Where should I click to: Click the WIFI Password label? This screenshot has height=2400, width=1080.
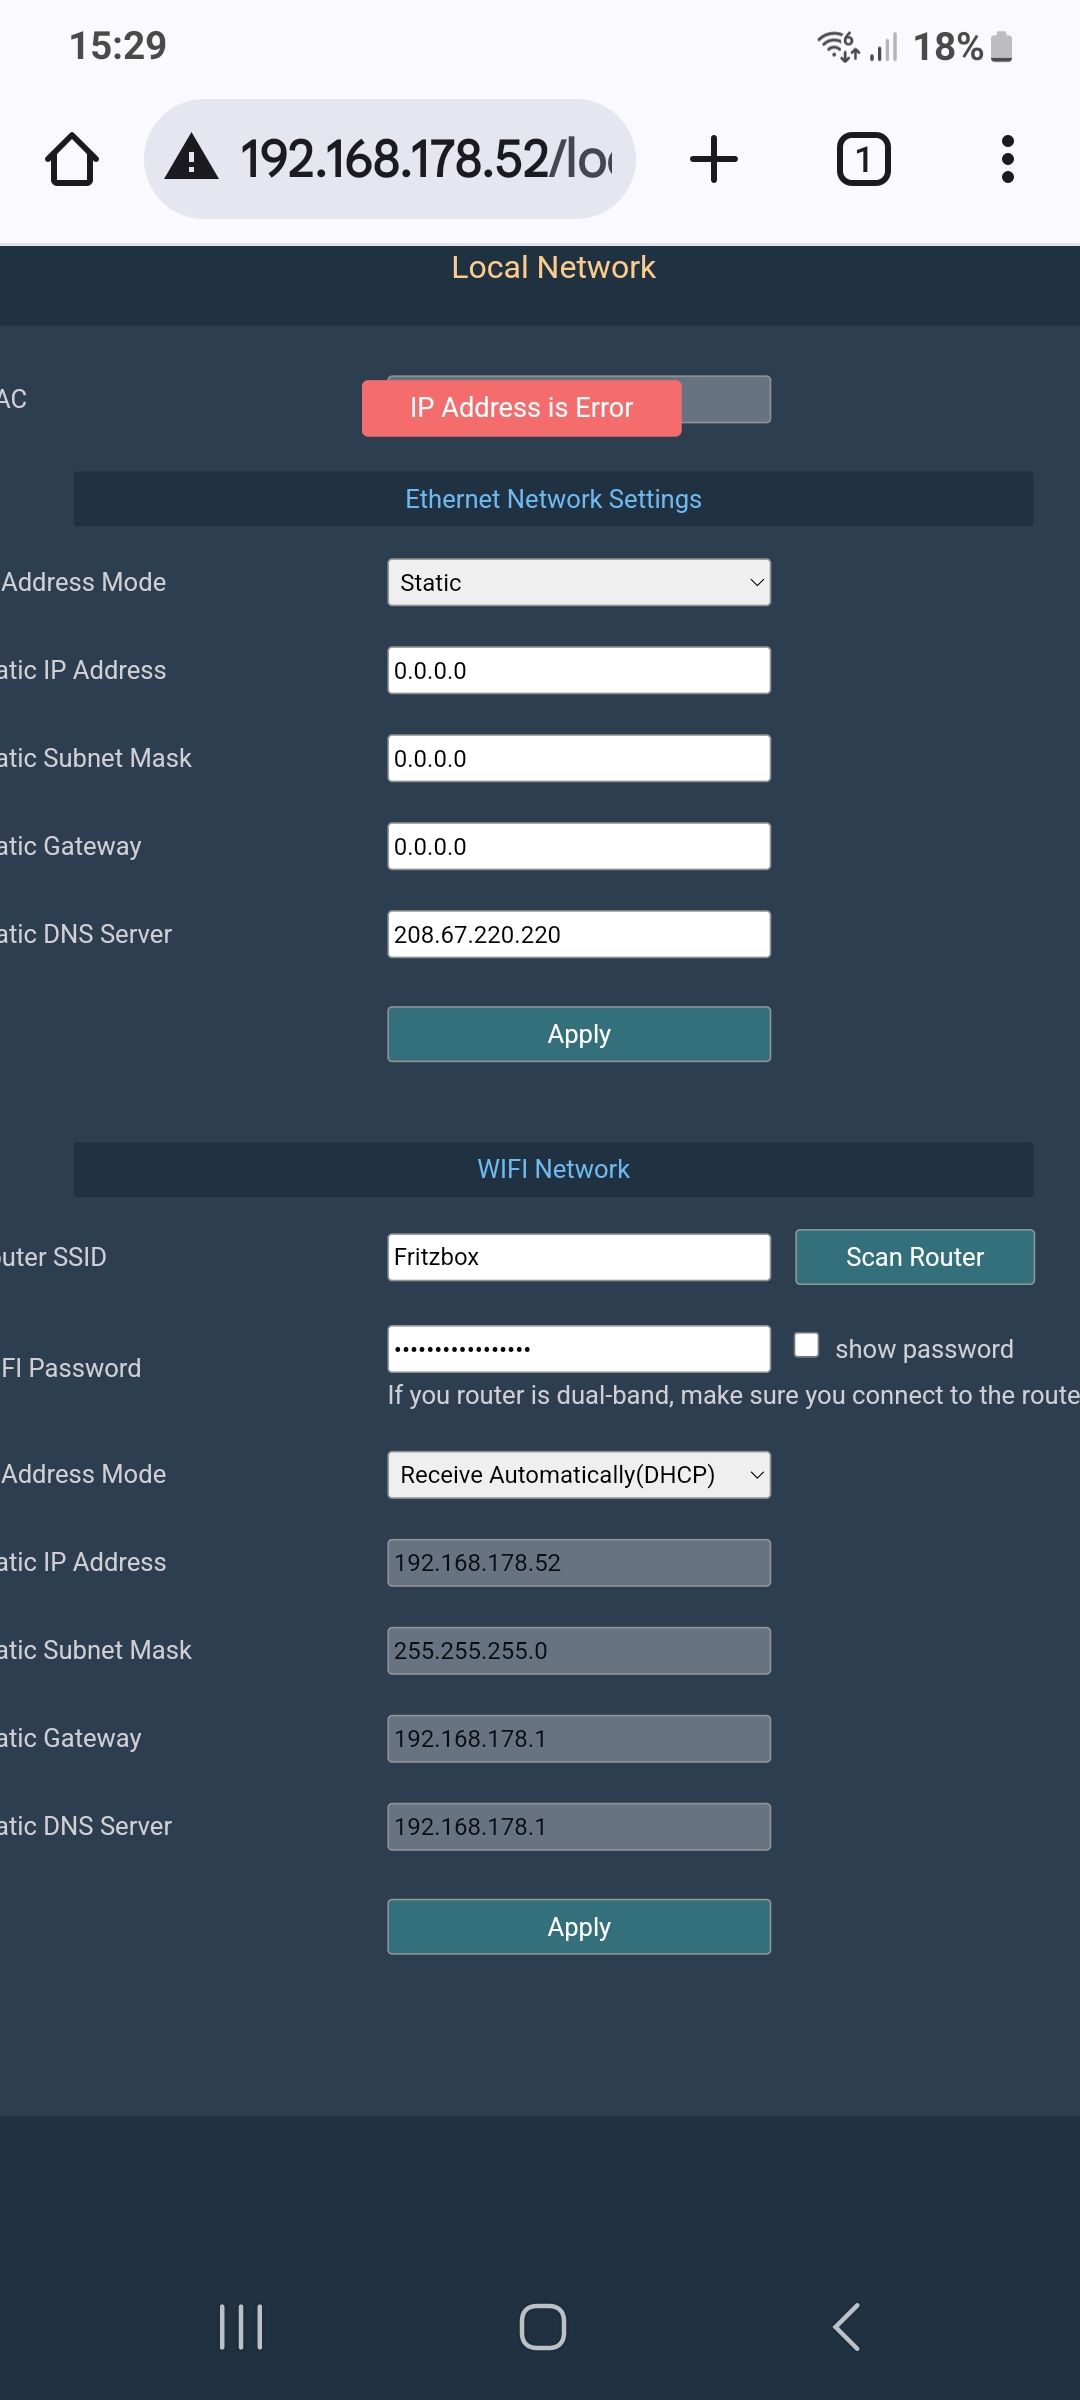pyautogui.click(x=71, y=1368)
